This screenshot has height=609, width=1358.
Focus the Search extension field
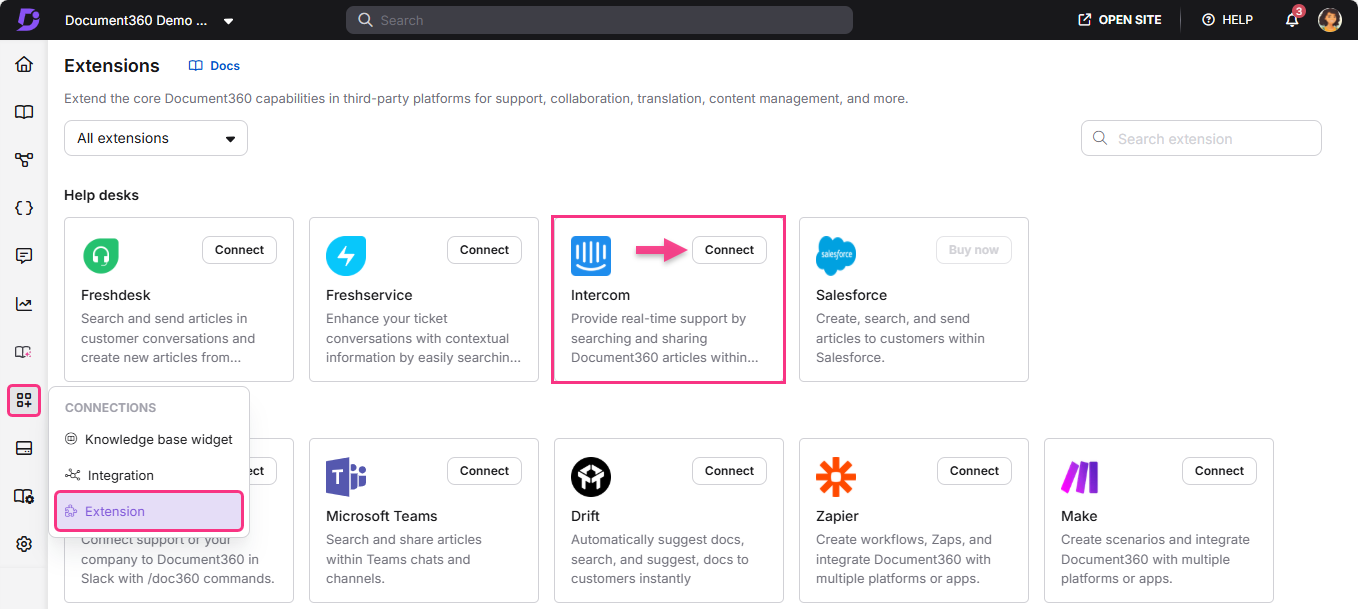click(1201, 139)
